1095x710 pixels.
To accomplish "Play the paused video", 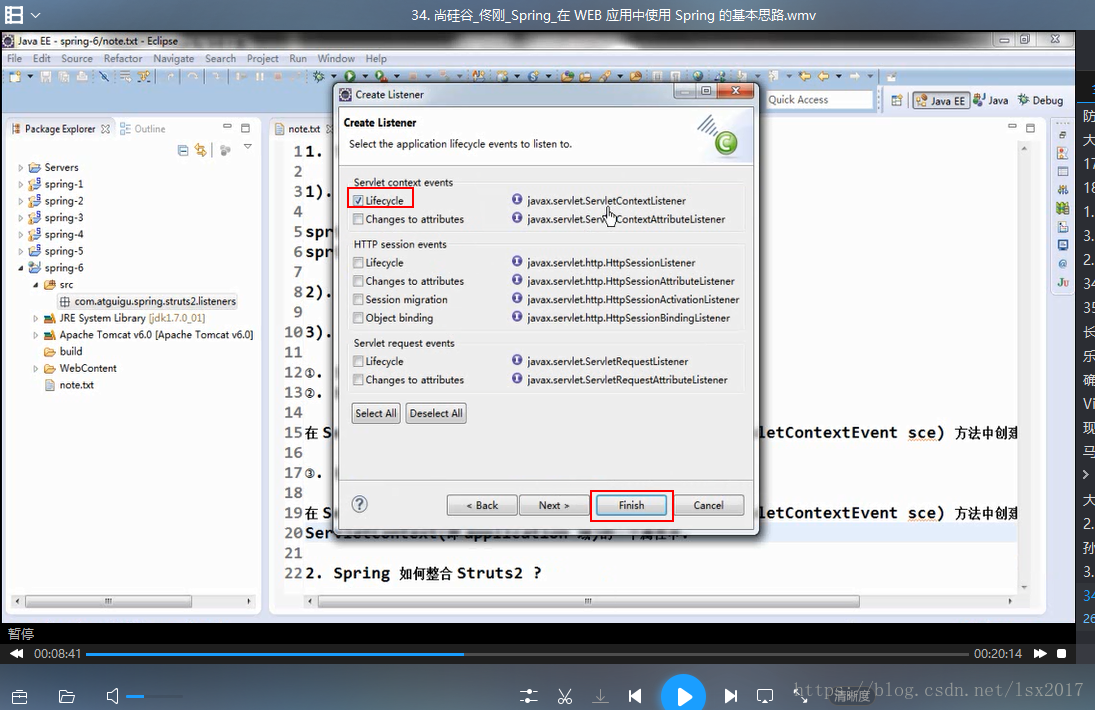I will (x=683, y=695).
